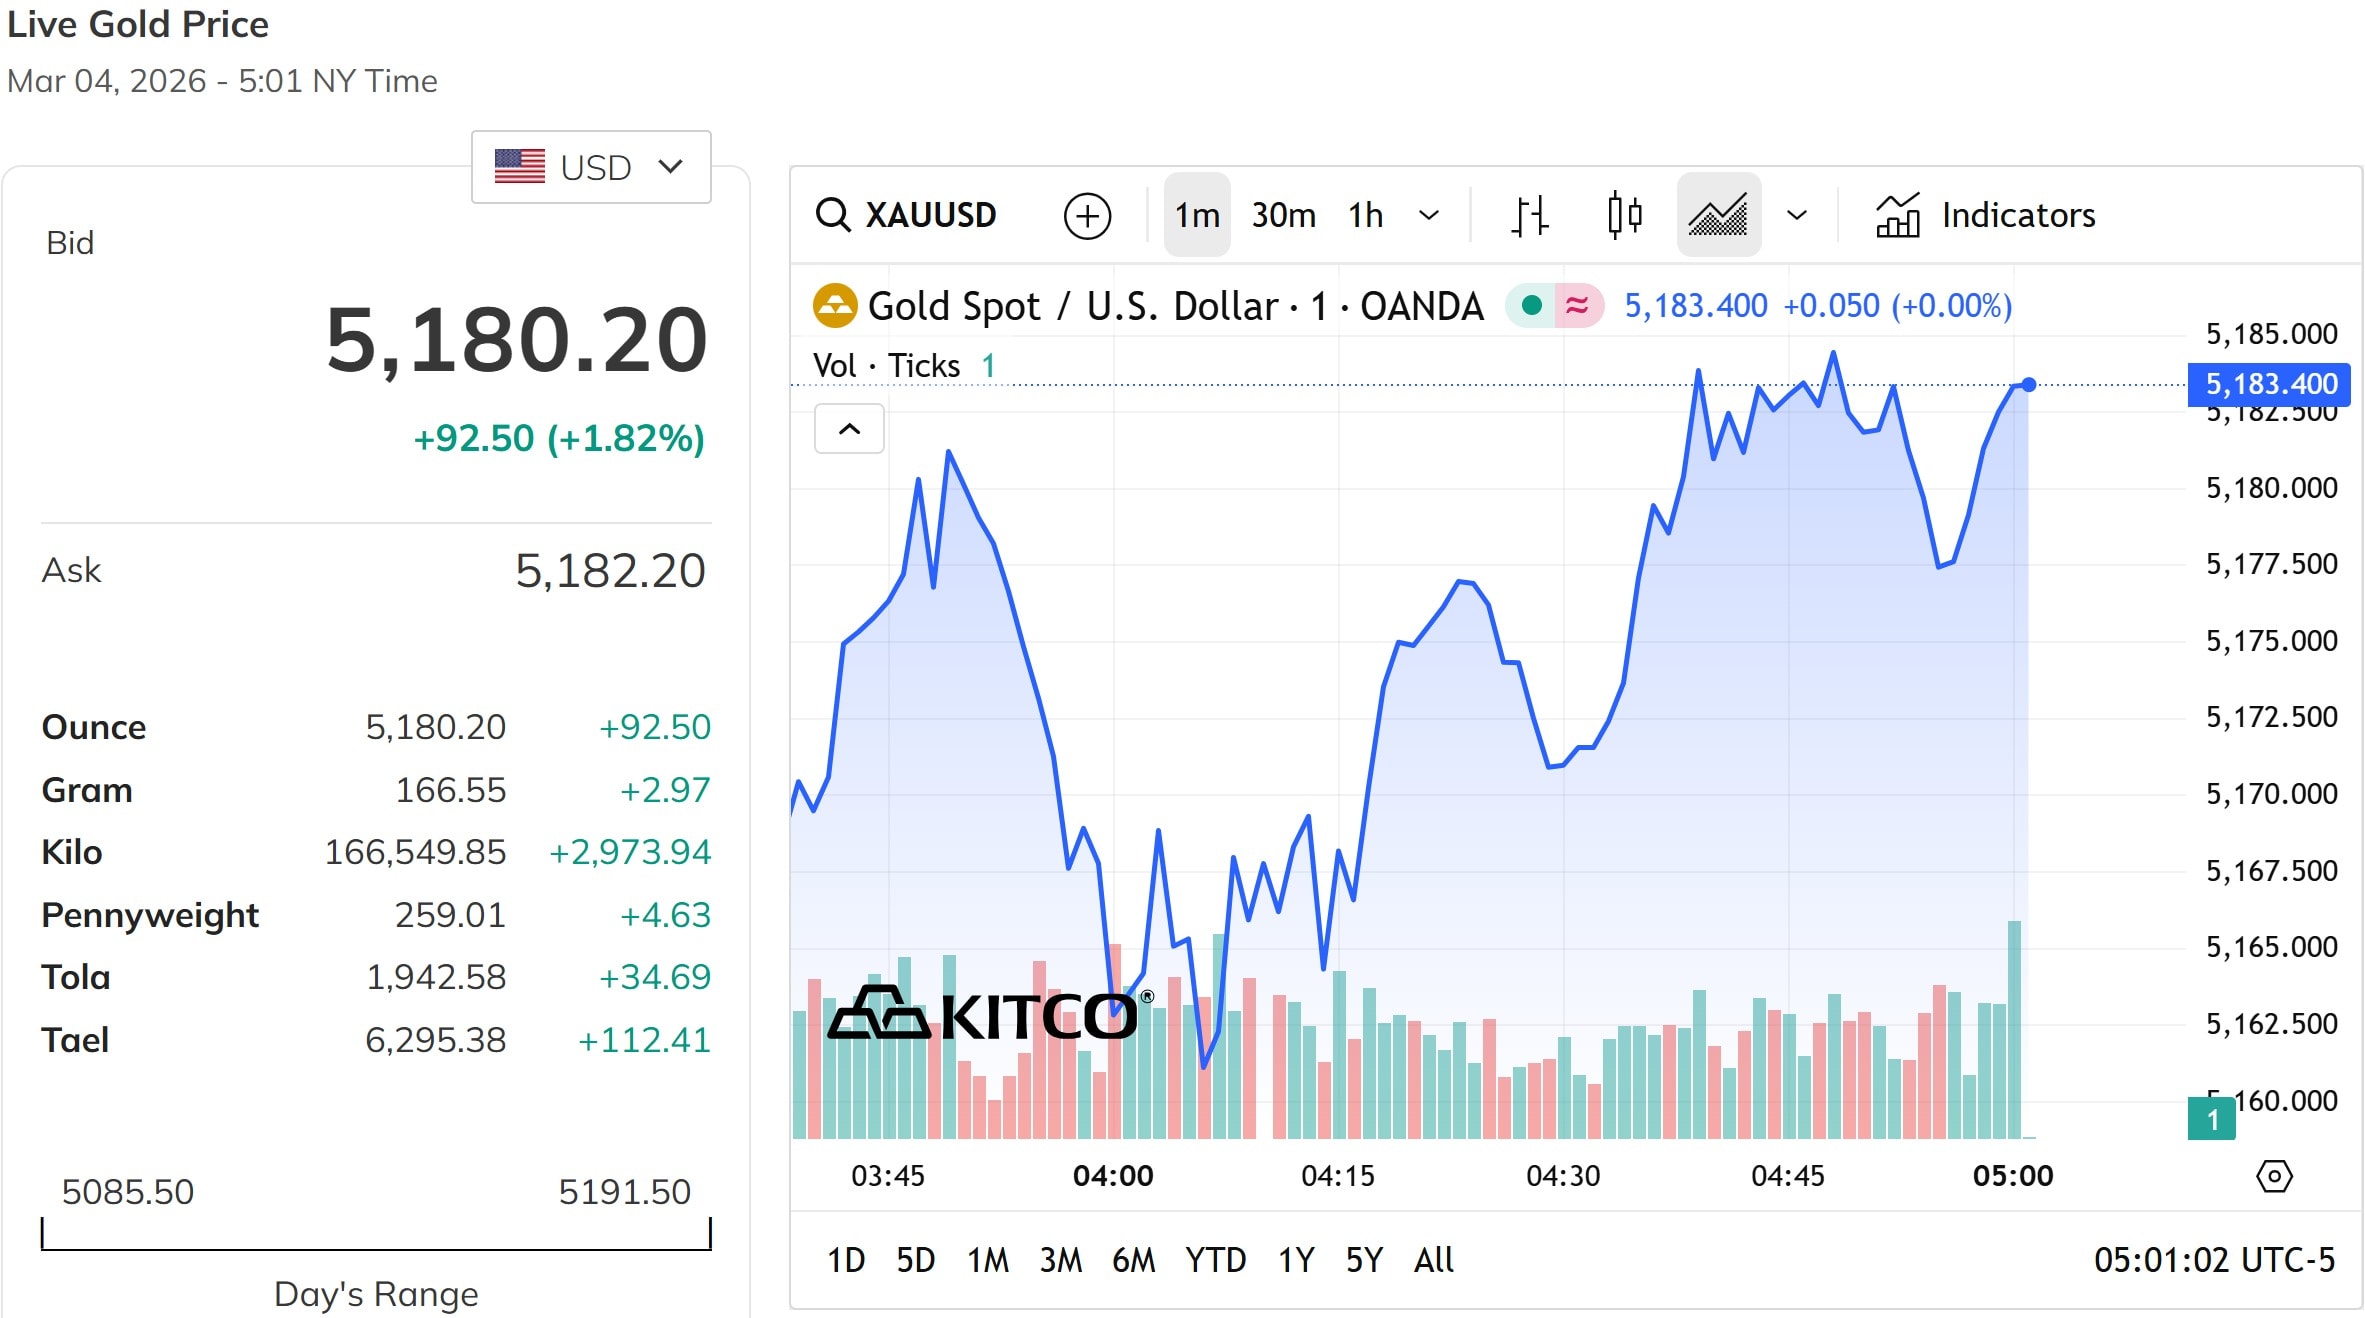The height and width of the screenshot is (1318, 2365).
Task: Expand the chart style dropdown arrow
Action: pyautogui.click(x=1797, y=216)
